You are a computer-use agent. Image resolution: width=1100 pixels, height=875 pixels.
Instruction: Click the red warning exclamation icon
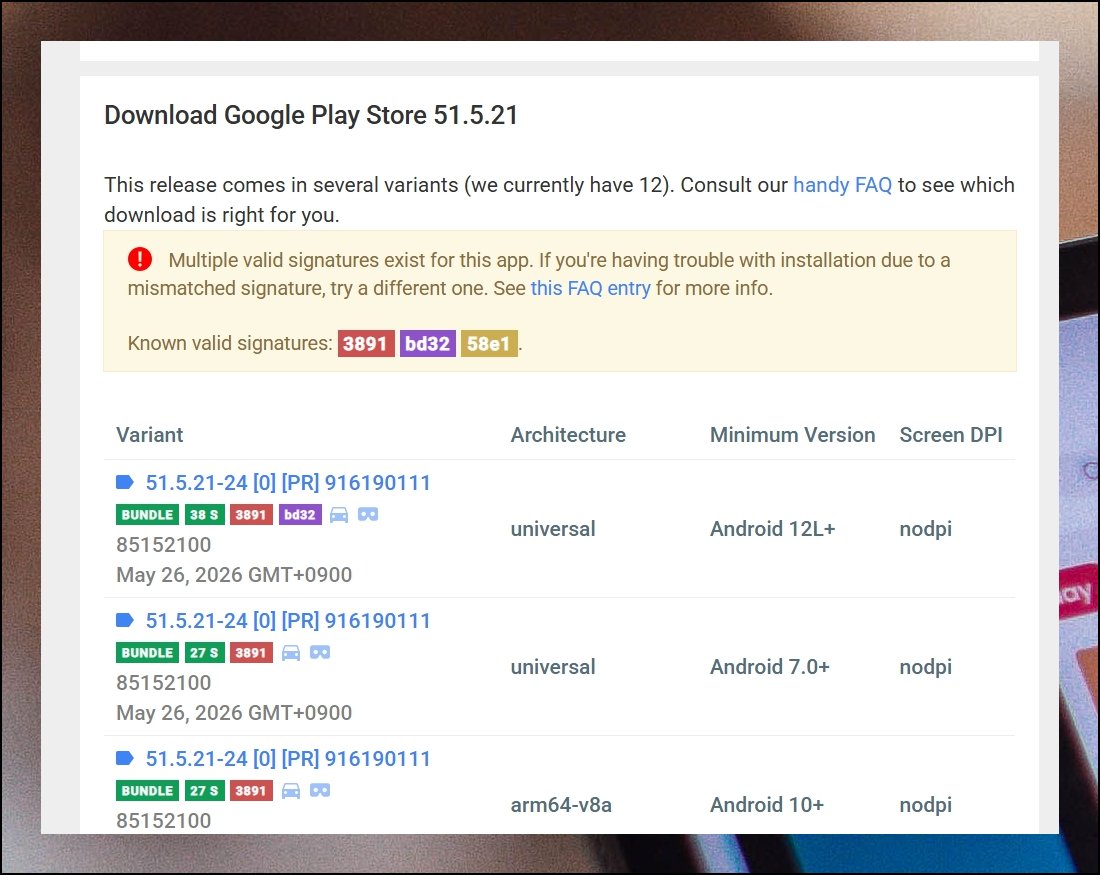coord(140,259)
